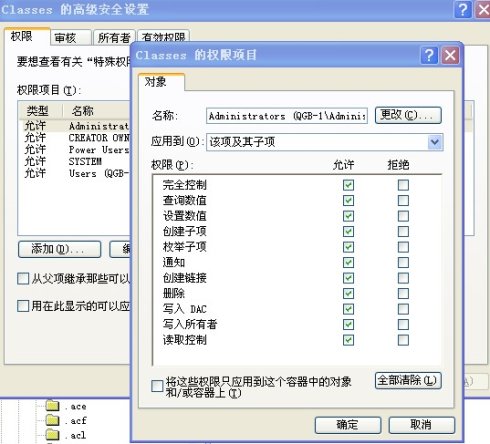Uncheck allow for 完全控制 permission
490x444 pixels.
click(x=348, y=185)
